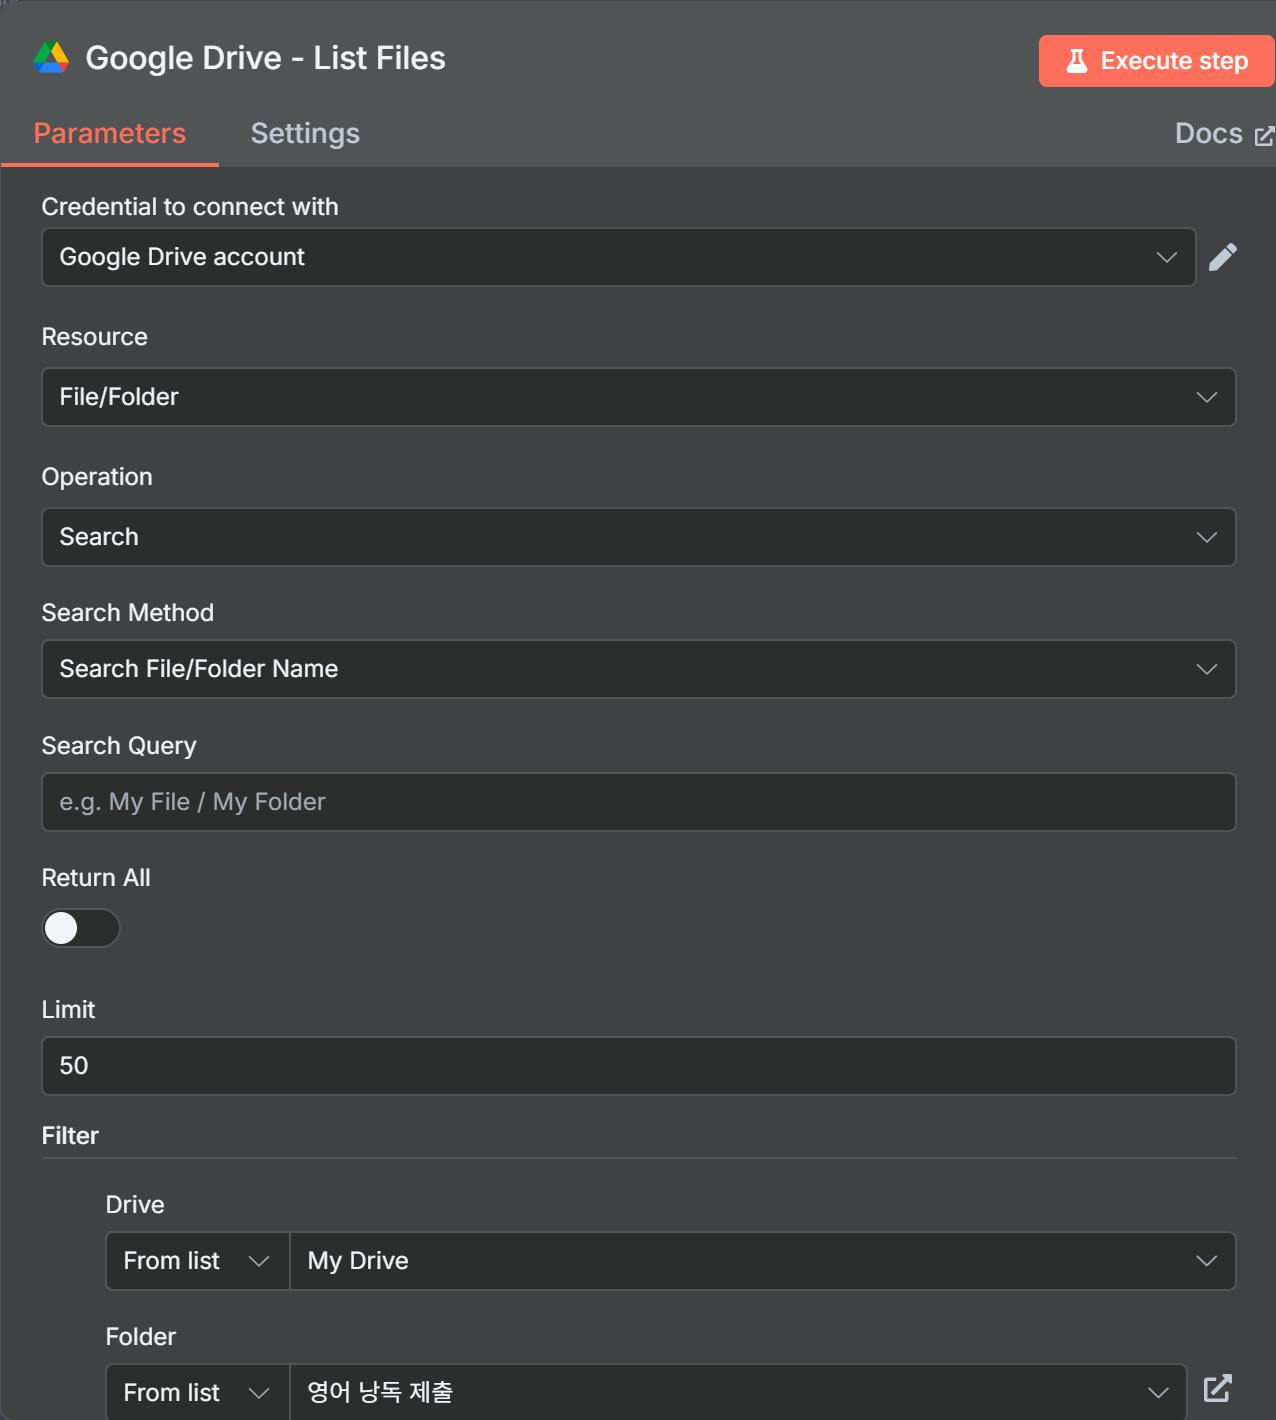This screenshot has height=1420, width=1276.
Task: Select the Parameters tab
Action: tap(110, 133)
